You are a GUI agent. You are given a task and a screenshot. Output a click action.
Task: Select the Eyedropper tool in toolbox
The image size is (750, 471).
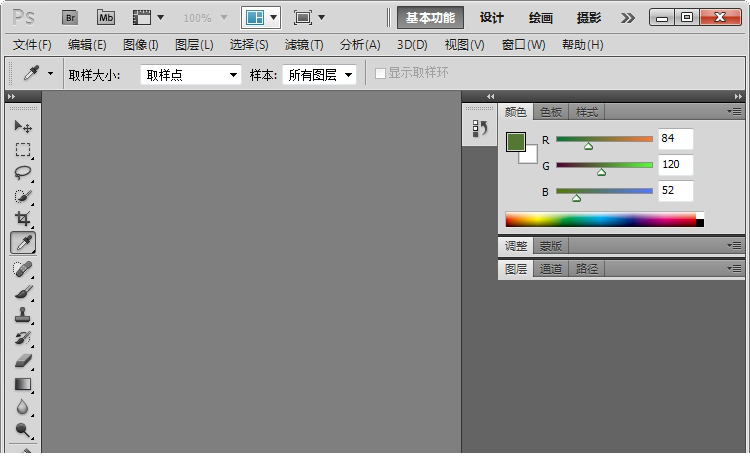click(23, 242)
